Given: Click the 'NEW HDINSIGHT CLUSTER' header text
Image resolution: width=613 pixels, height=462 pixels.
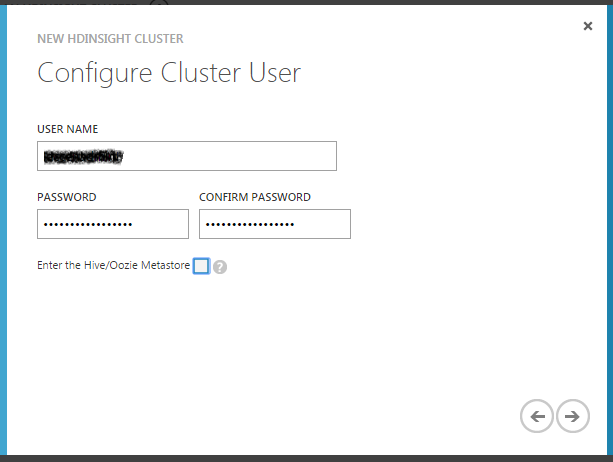Looking at the screenshot, I should pos(110,39).
